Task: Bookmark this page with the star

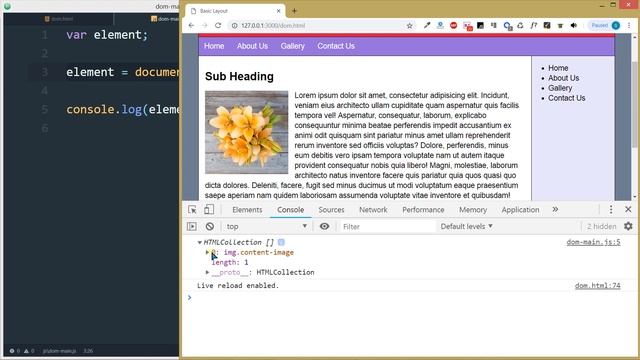Action: pos(409,26)
